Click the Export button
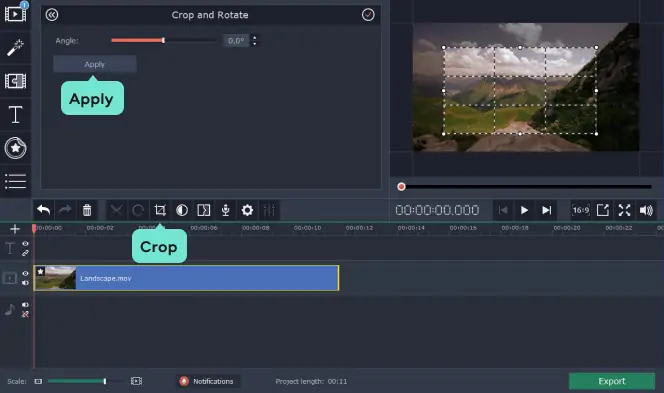Screen dimensions: 664x393 [x=612, y=381]
